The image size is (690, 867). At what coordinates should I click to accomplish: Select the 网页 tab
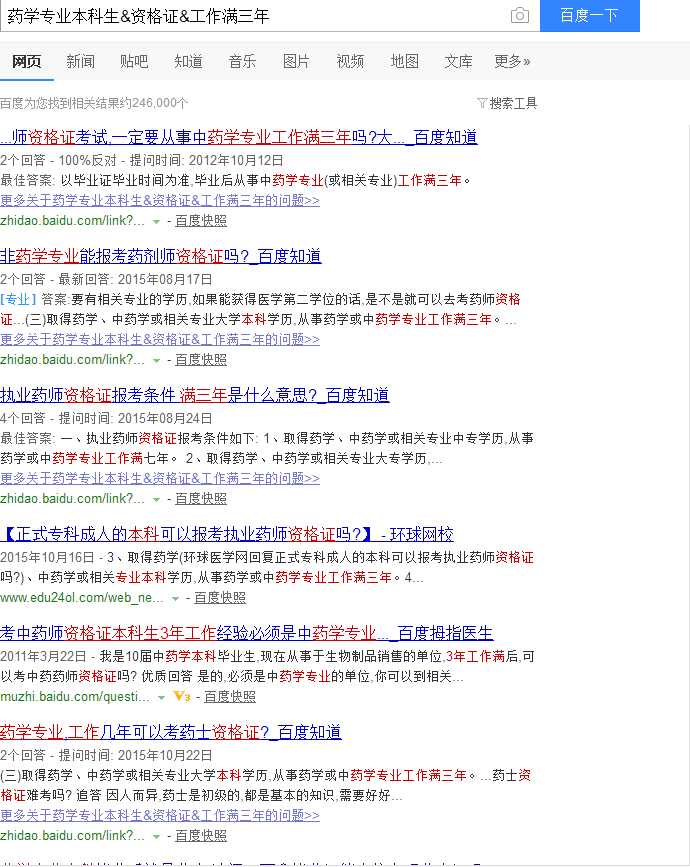pyautogui.click(x=27, y=61)
